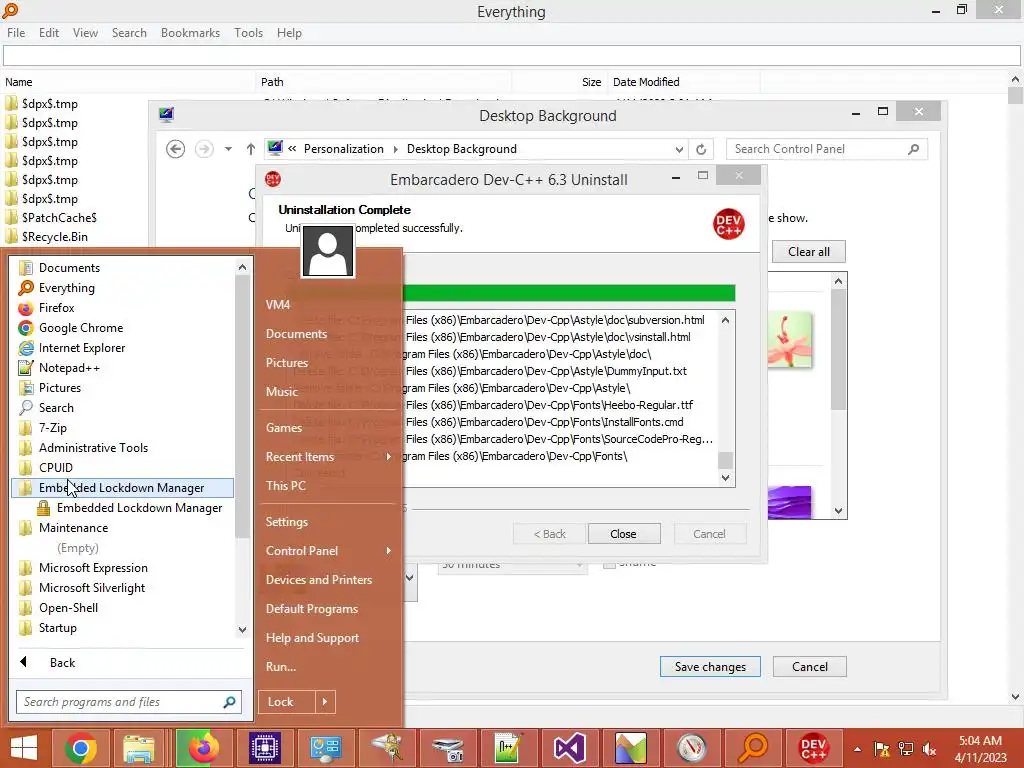
Task: Click the Clear all button
Action: 808,252
